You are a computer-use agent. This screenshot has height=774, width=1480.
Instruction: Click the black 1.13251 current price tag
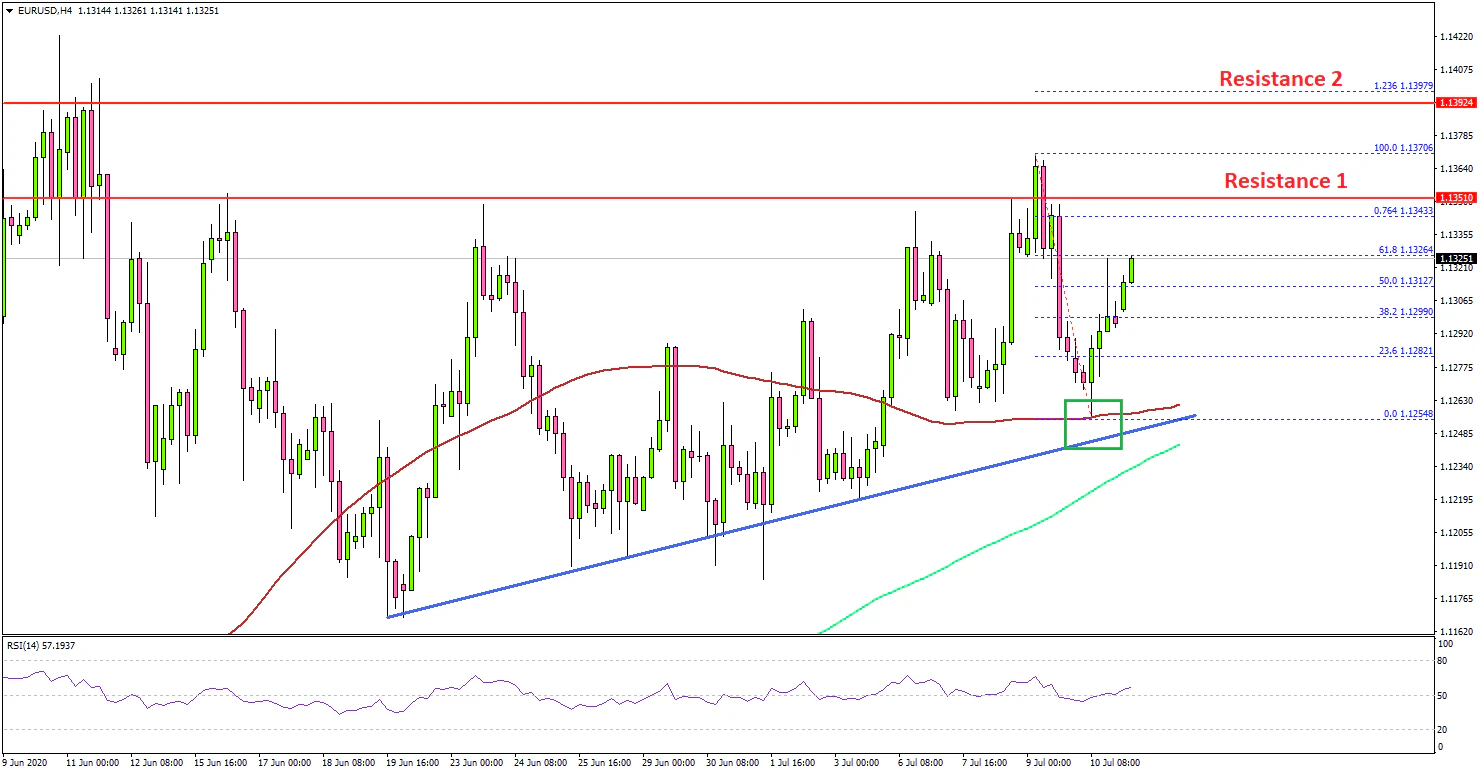pyautogui.click(x=1455, y=258)
